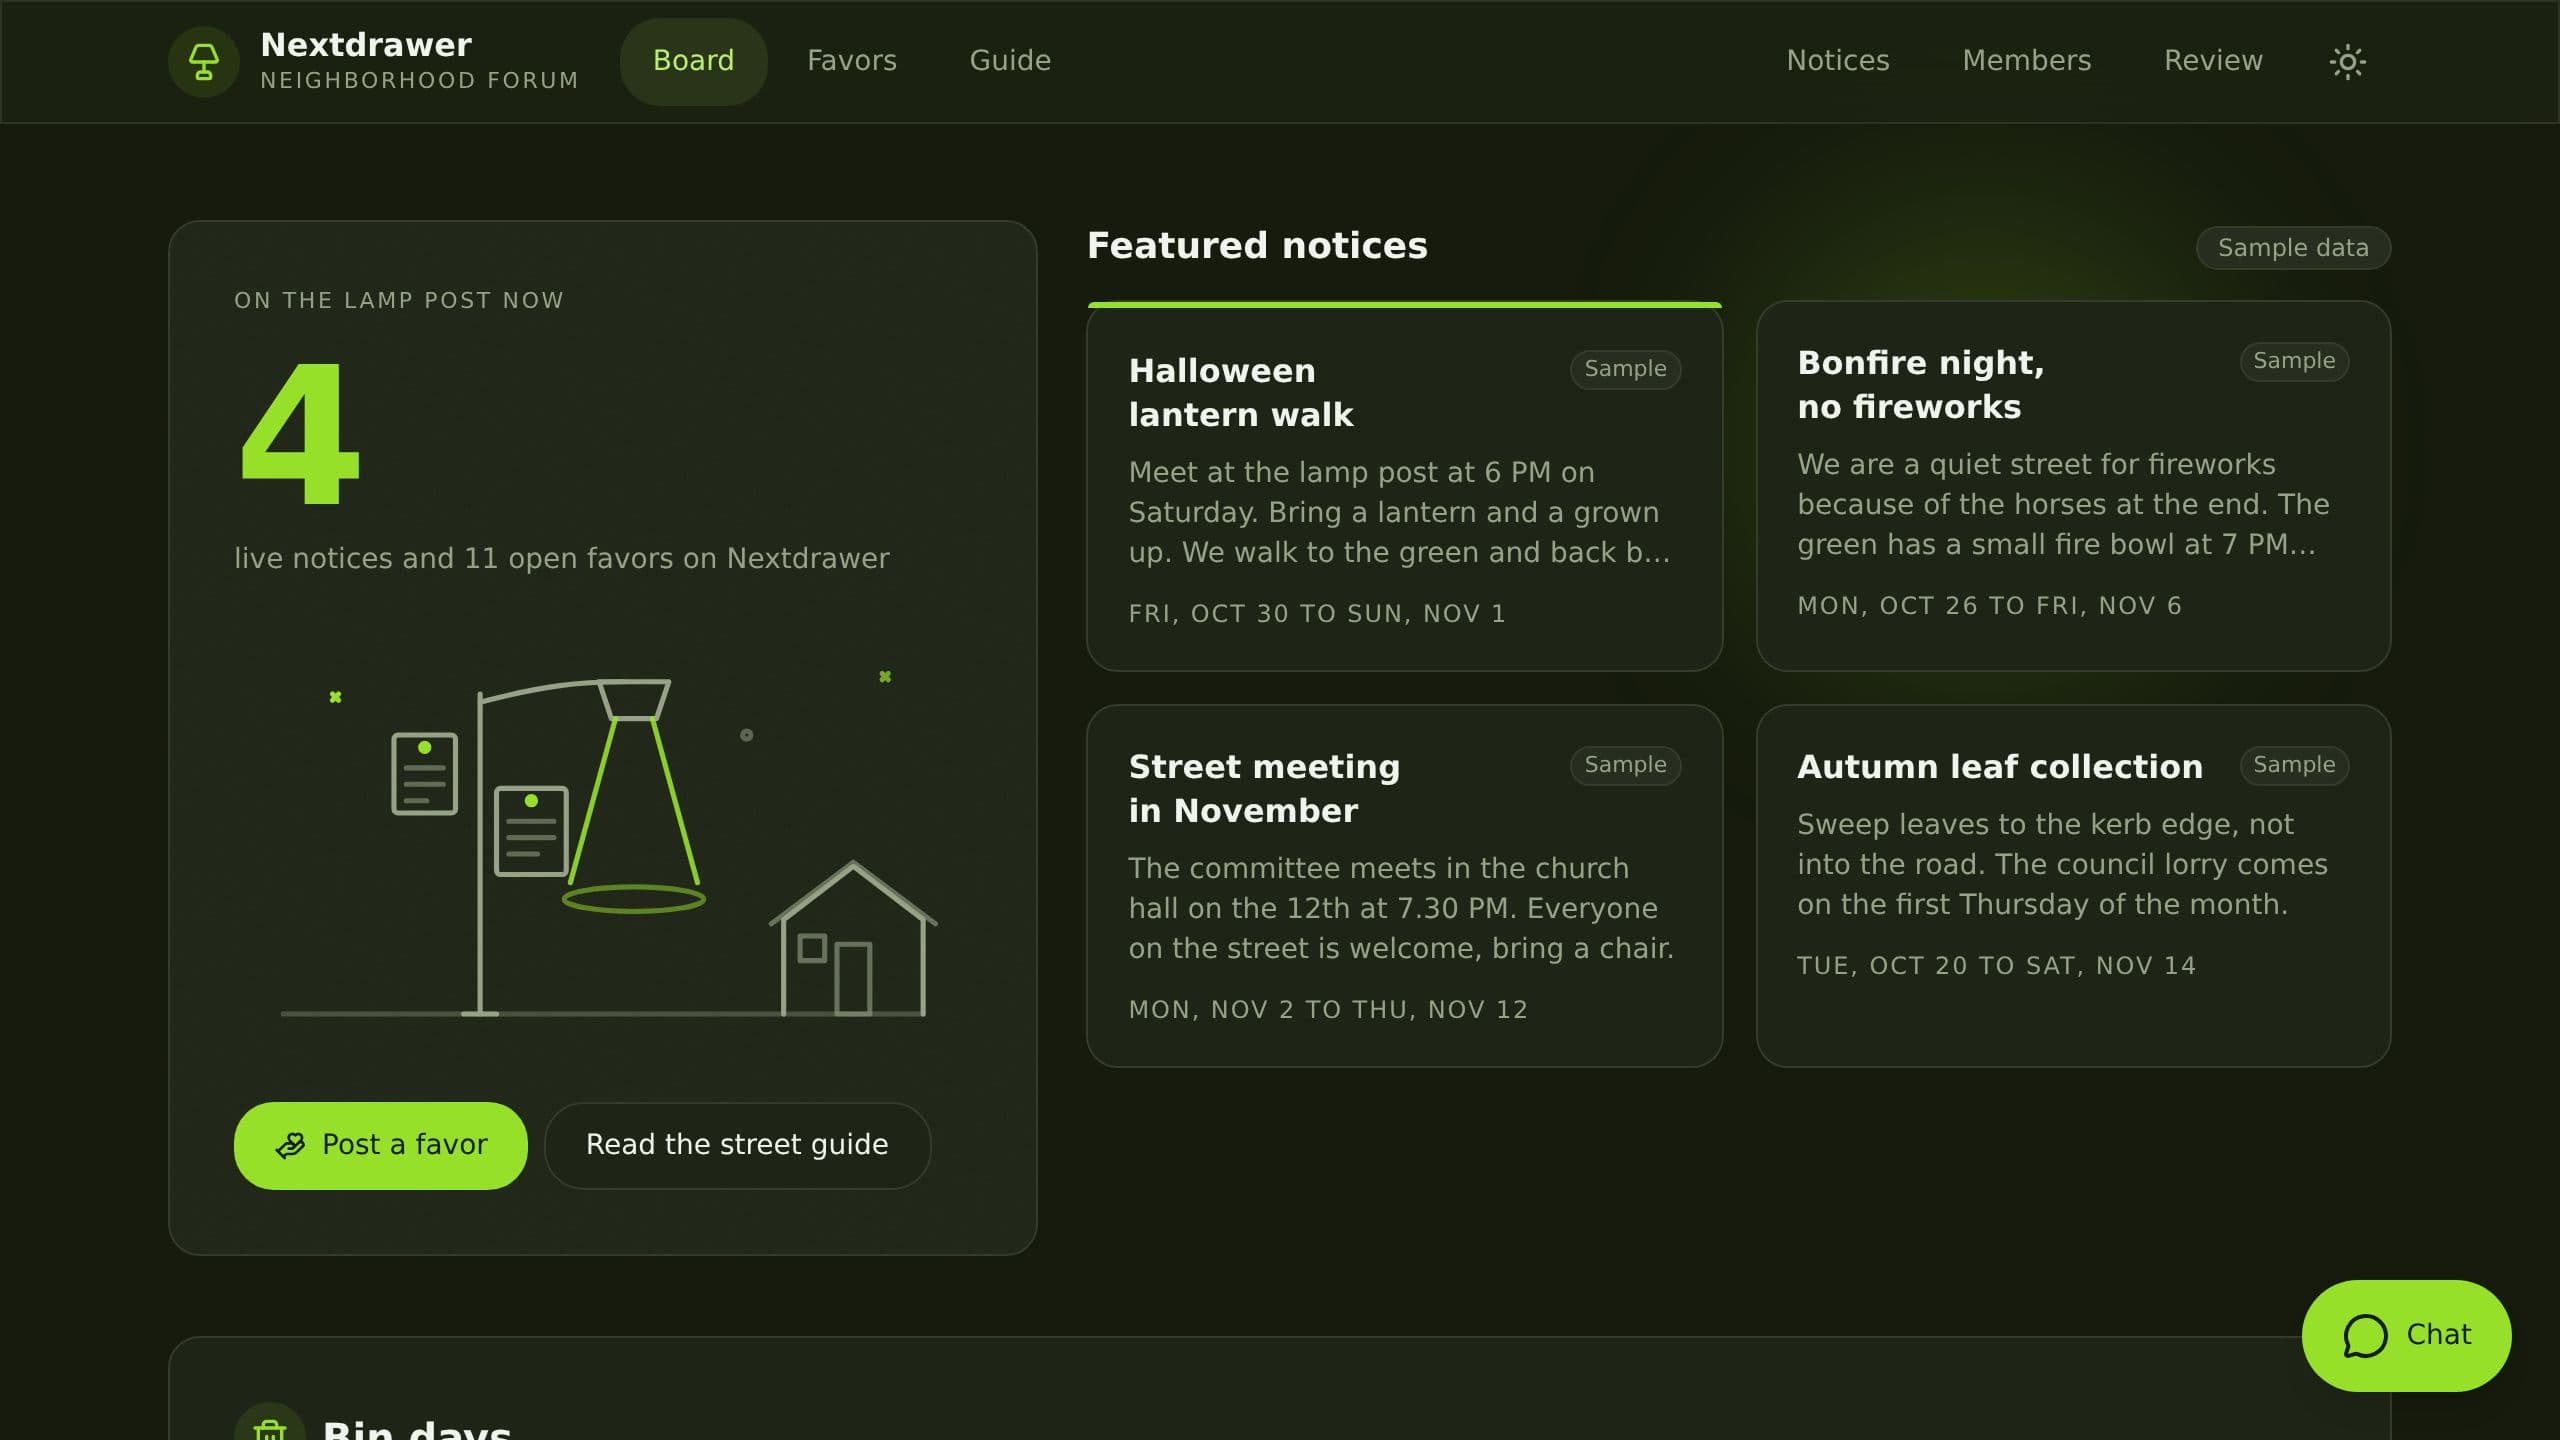Screen dimensions: 2560x1440
Task: Click the Nextdrawer lamp logo icon
Action: pos(204,62)
